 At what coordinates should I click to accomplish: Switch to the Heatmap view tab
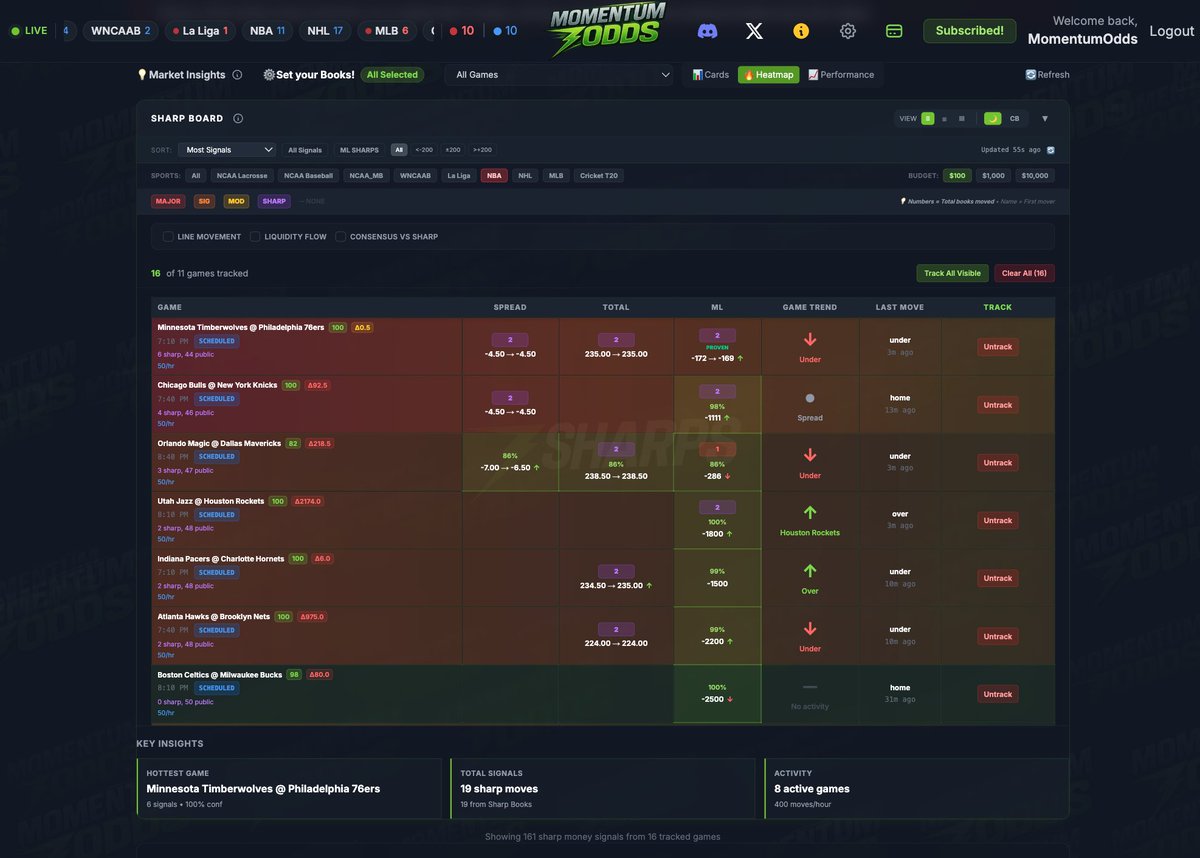coord(769,75)
